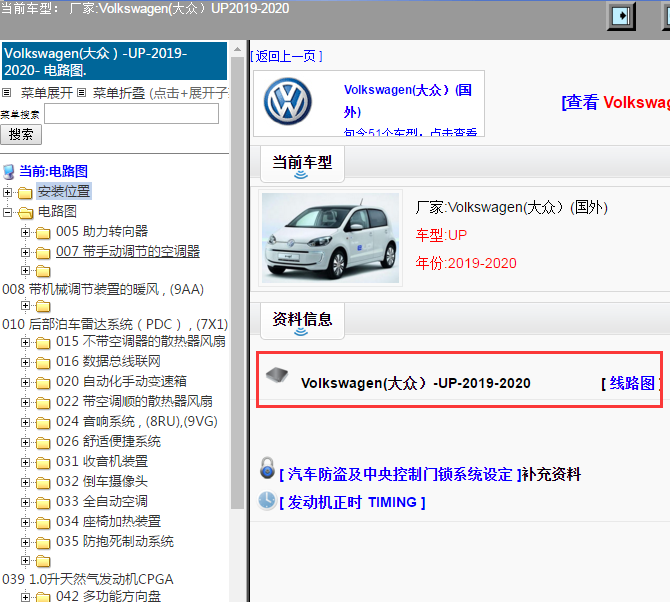Open the Volkswagen(大众)(国外) link
This screenshot has height=602, width=670.
[408, 101]
